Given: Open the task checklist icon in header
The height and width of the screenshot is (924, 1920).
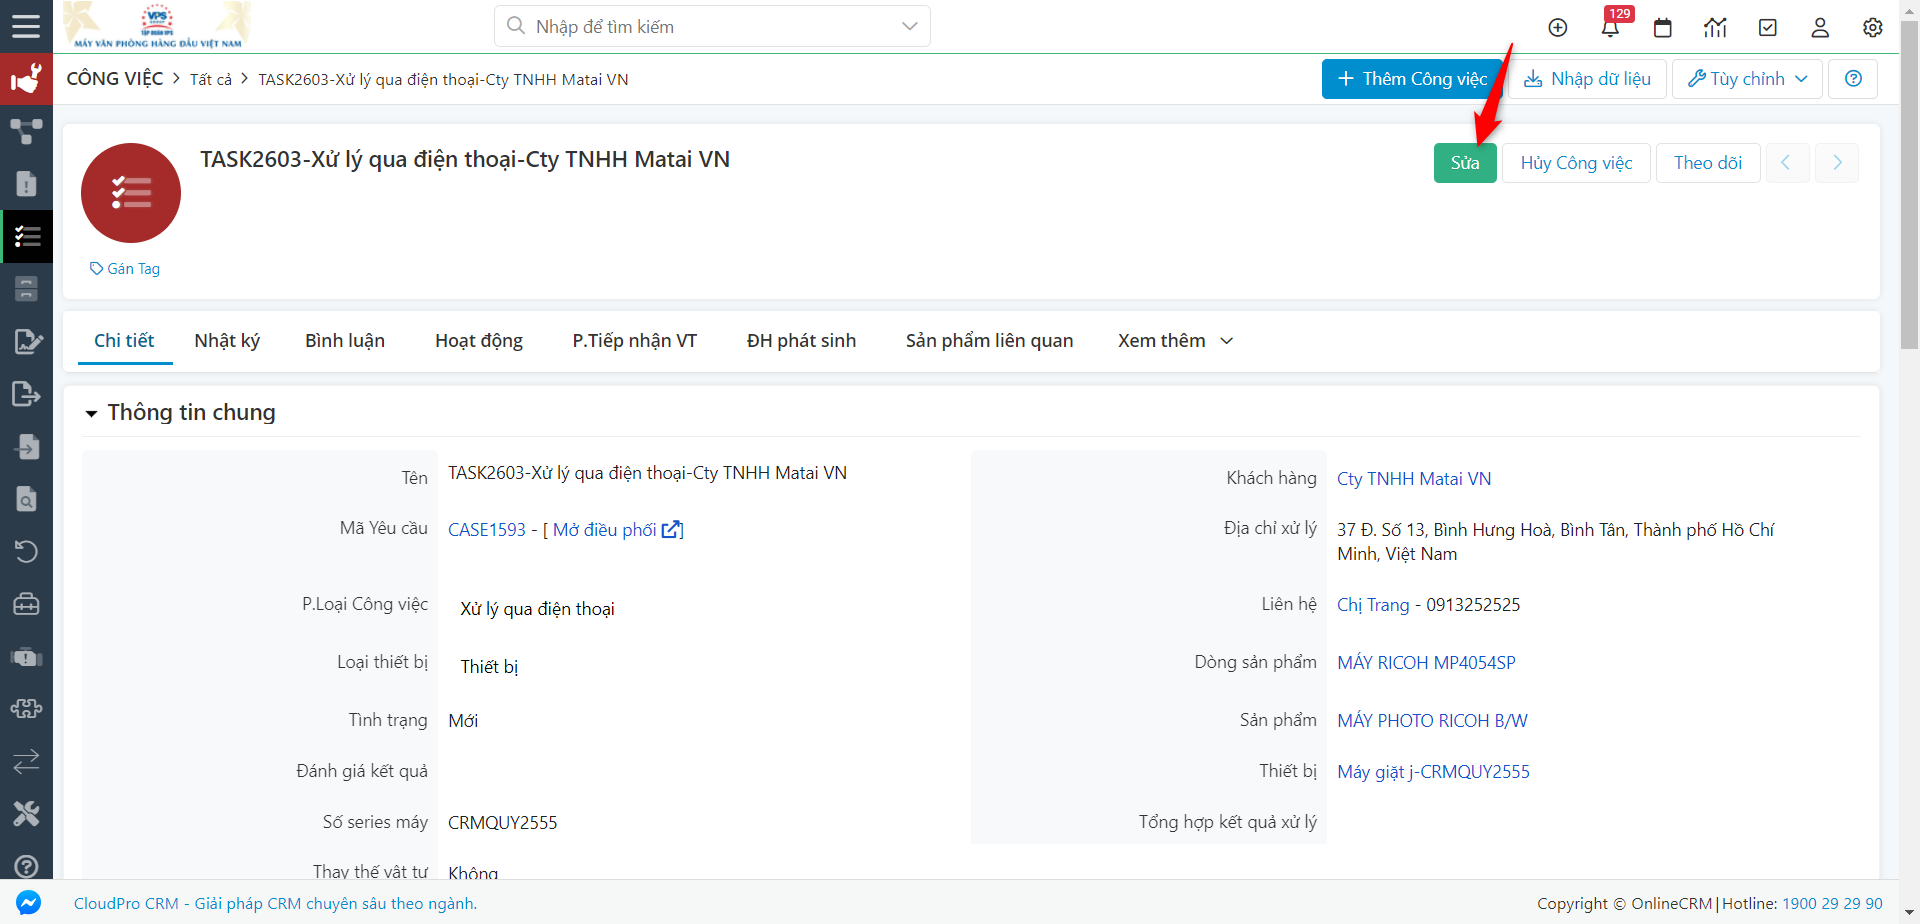Looking at the screenshot, I should click(x=1768, y=28).
